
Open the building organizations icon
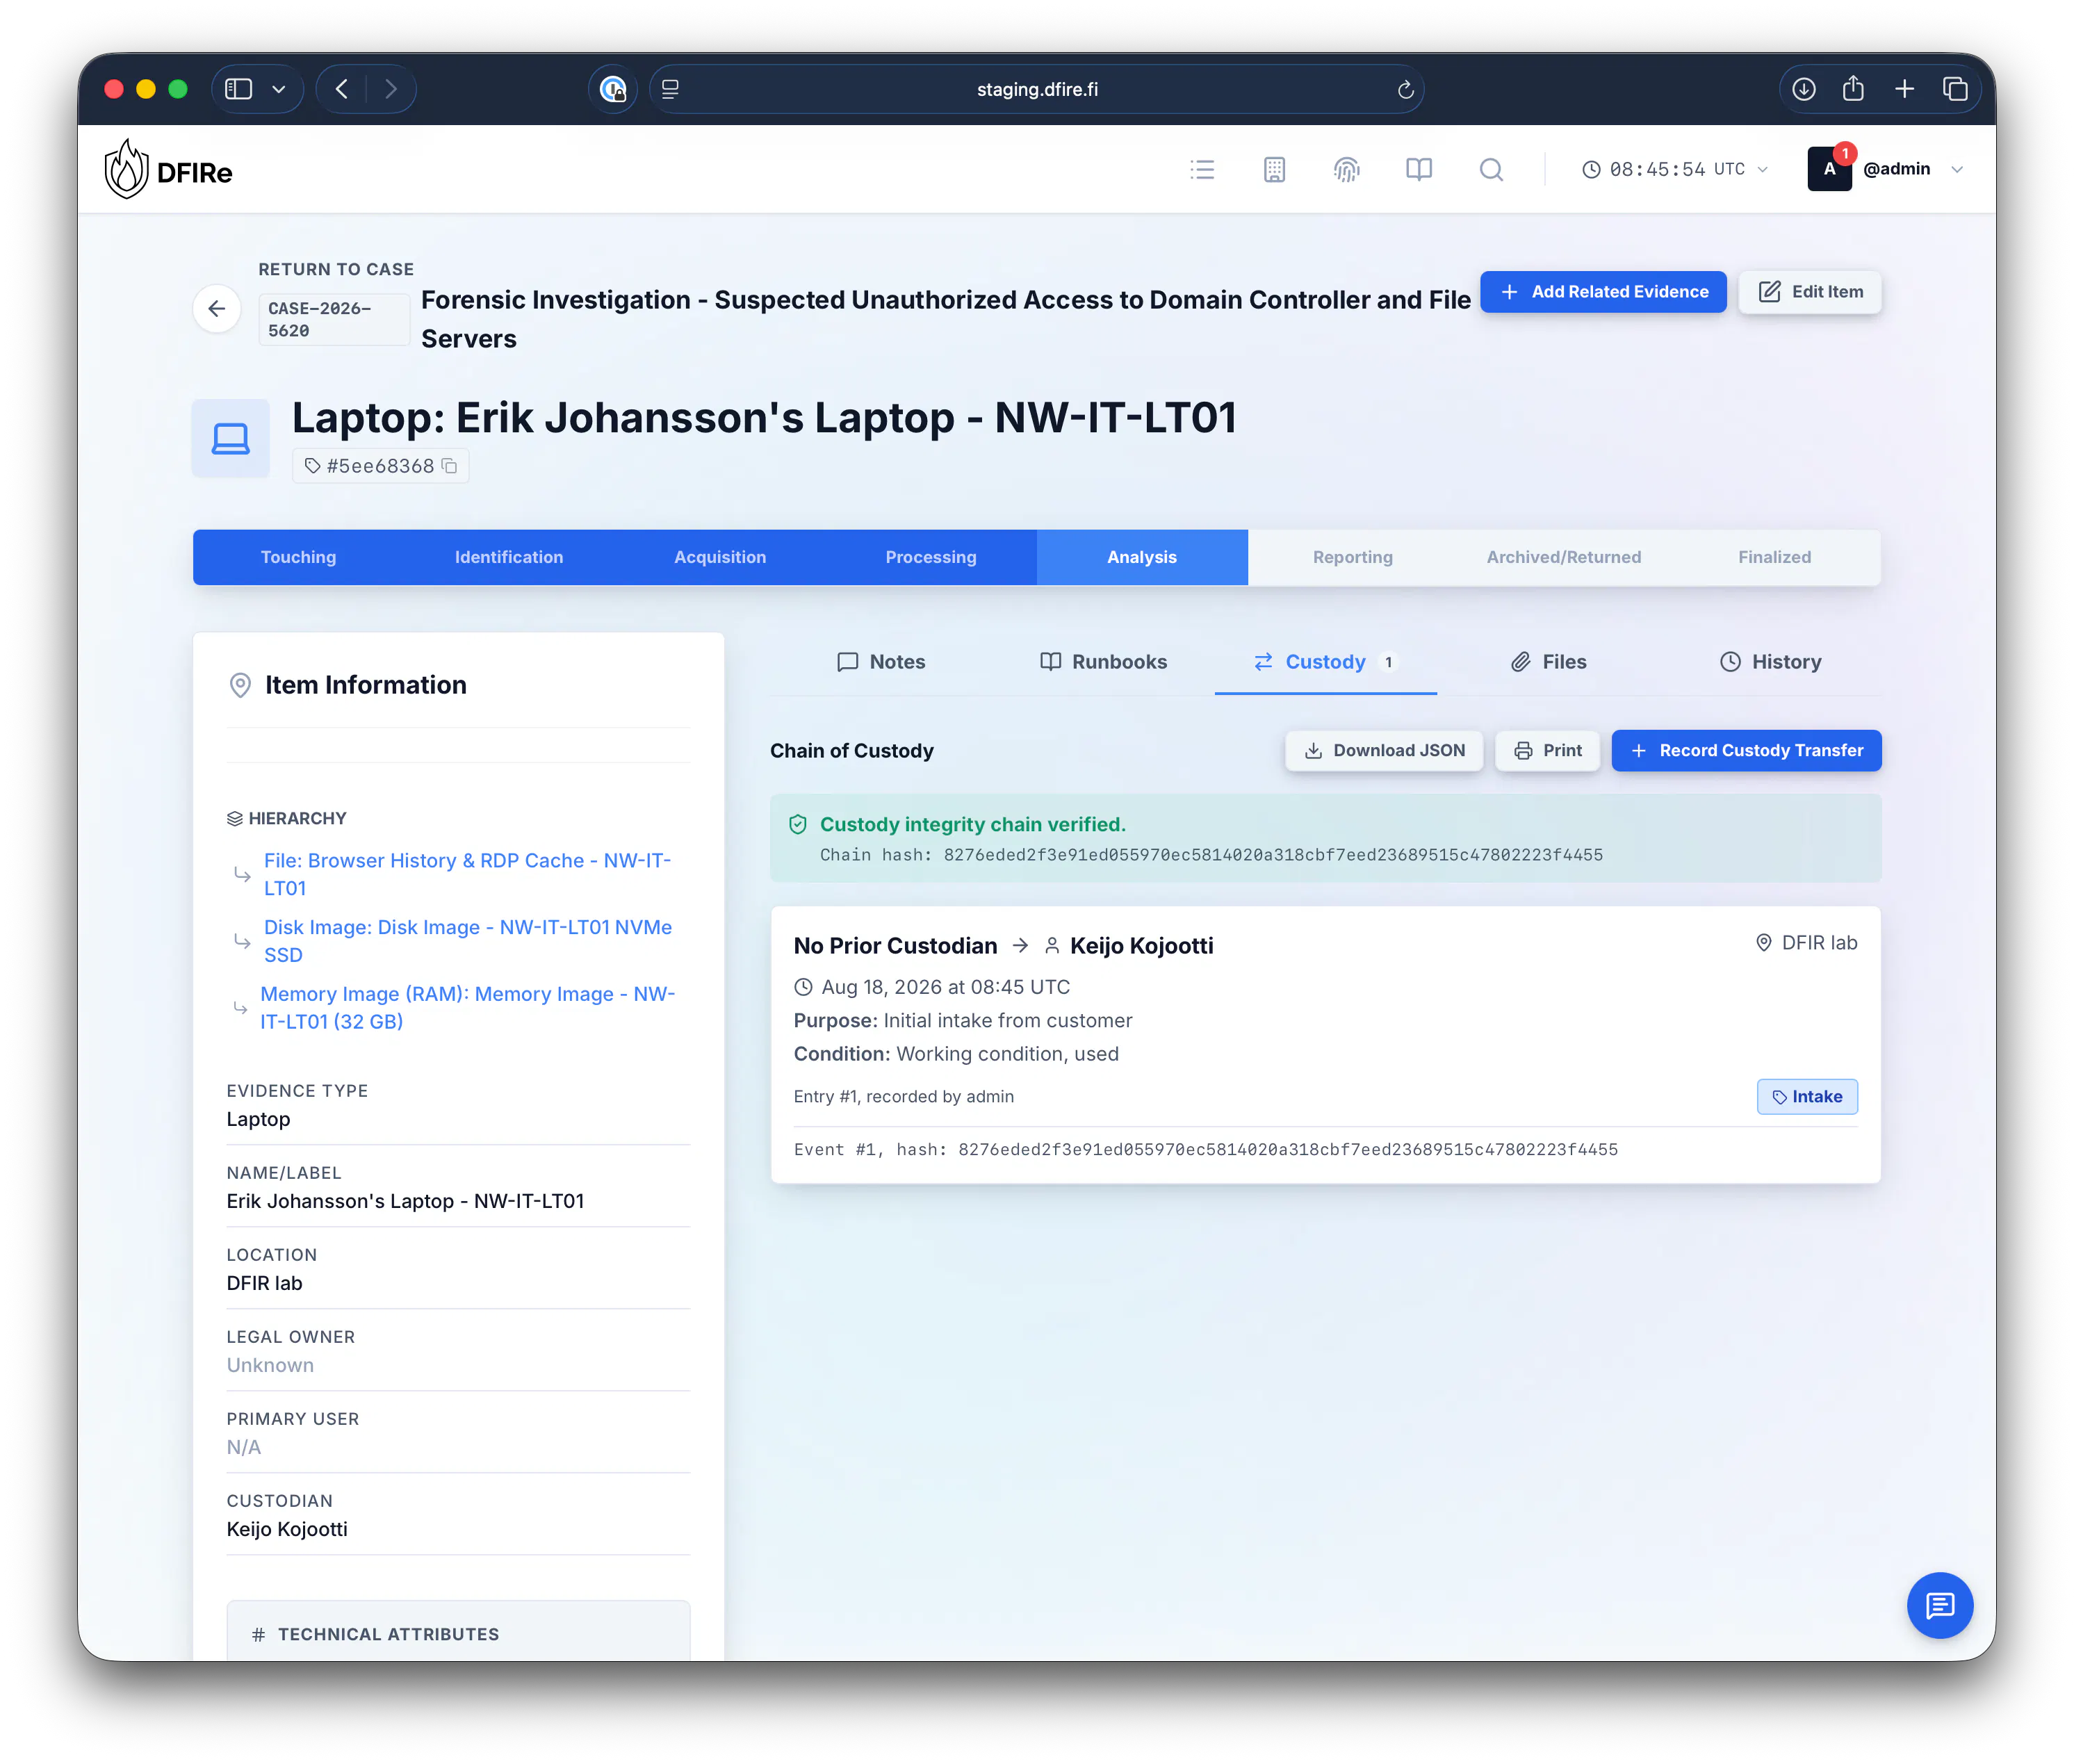click(x=1274, y=169)
